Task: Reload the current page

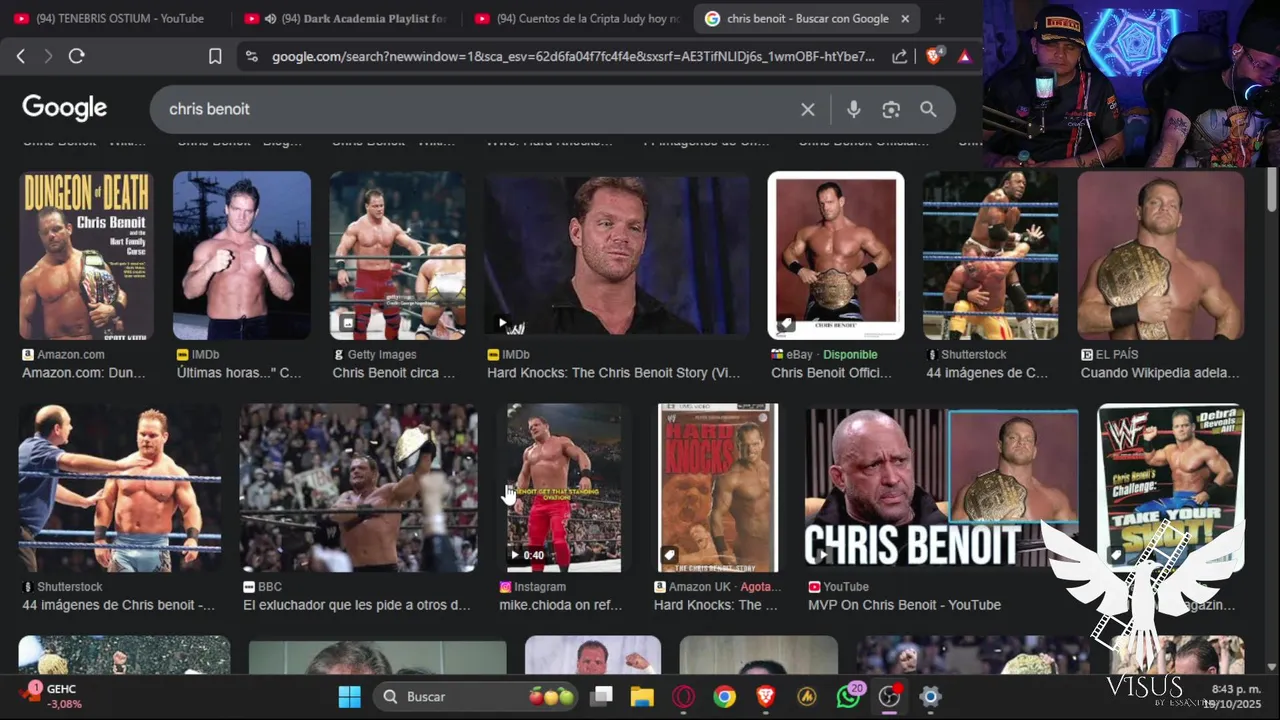Action: click(77, 57)
